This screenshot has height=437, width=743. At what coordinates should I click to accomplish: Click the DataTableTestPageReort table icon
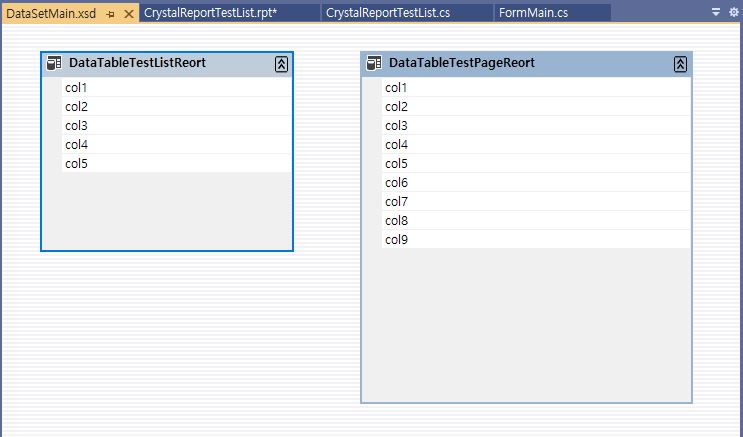tap(374, 63)
